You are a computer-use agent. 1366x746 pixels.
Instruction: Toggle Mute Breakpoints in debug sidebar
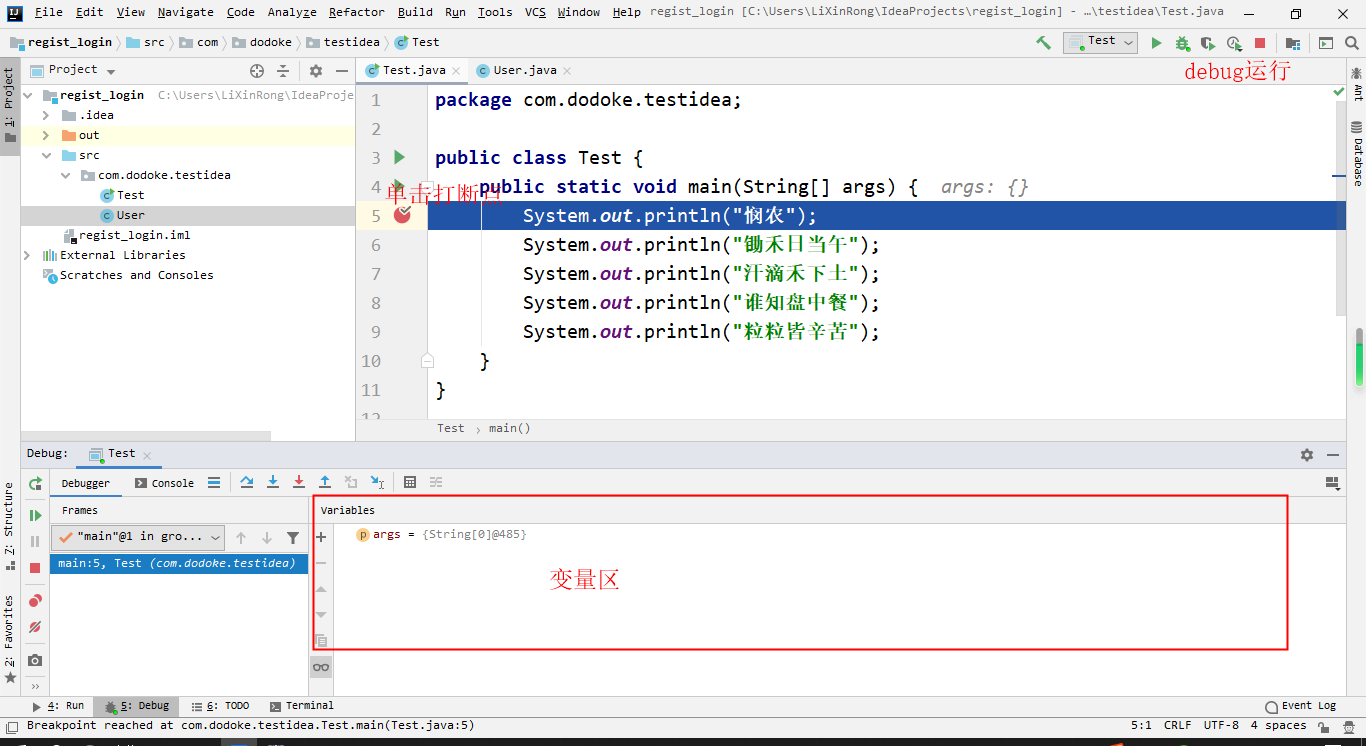tap(35, 627)
